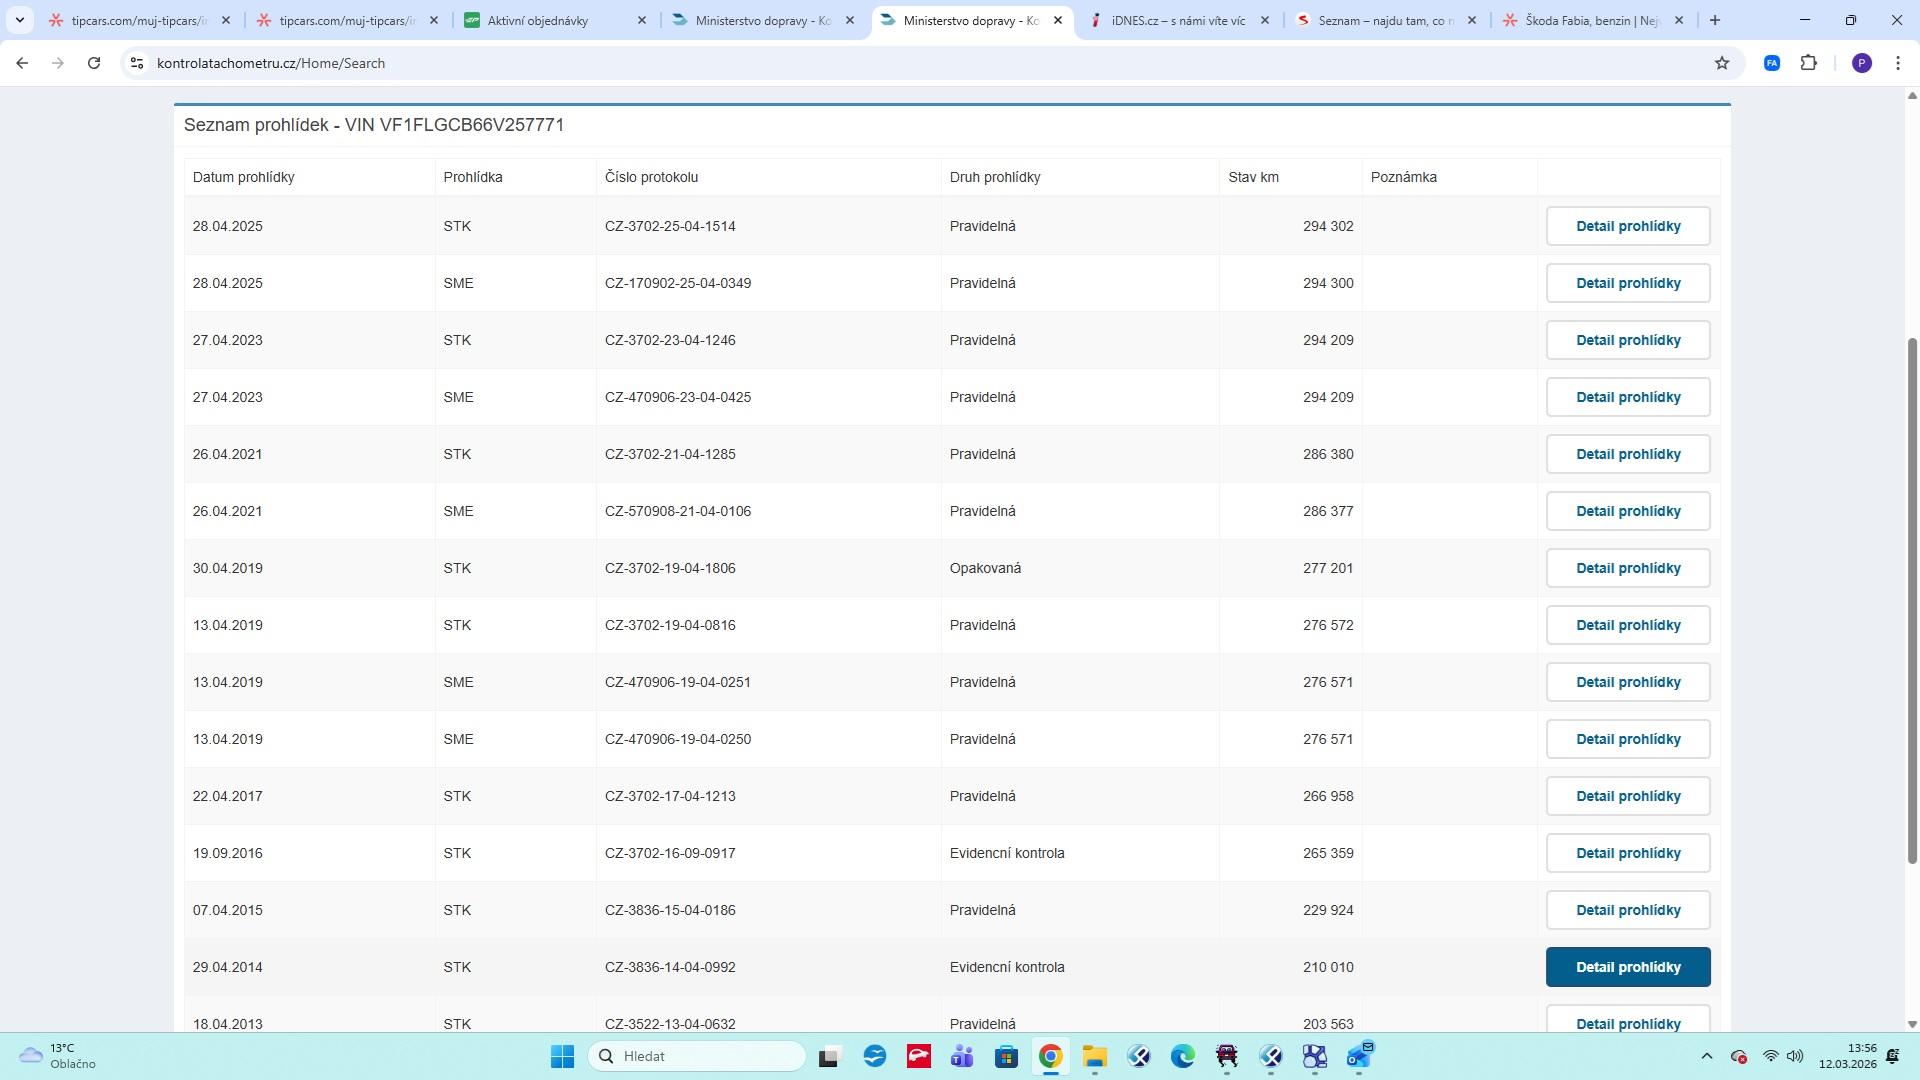
Task: Open File Explorer from the taskbar
Action: click(1094, 1056)
